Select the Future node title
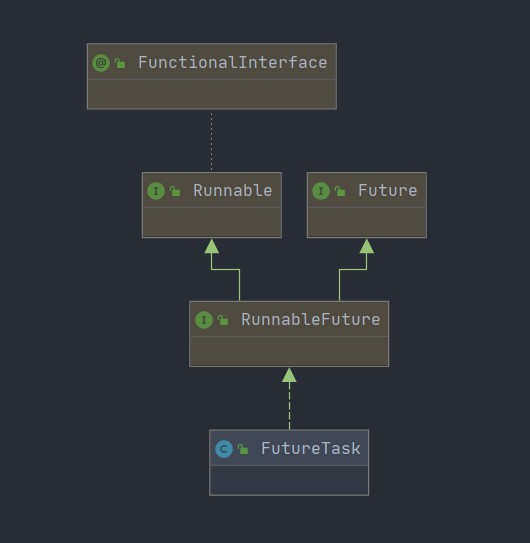 click(387, 190)
